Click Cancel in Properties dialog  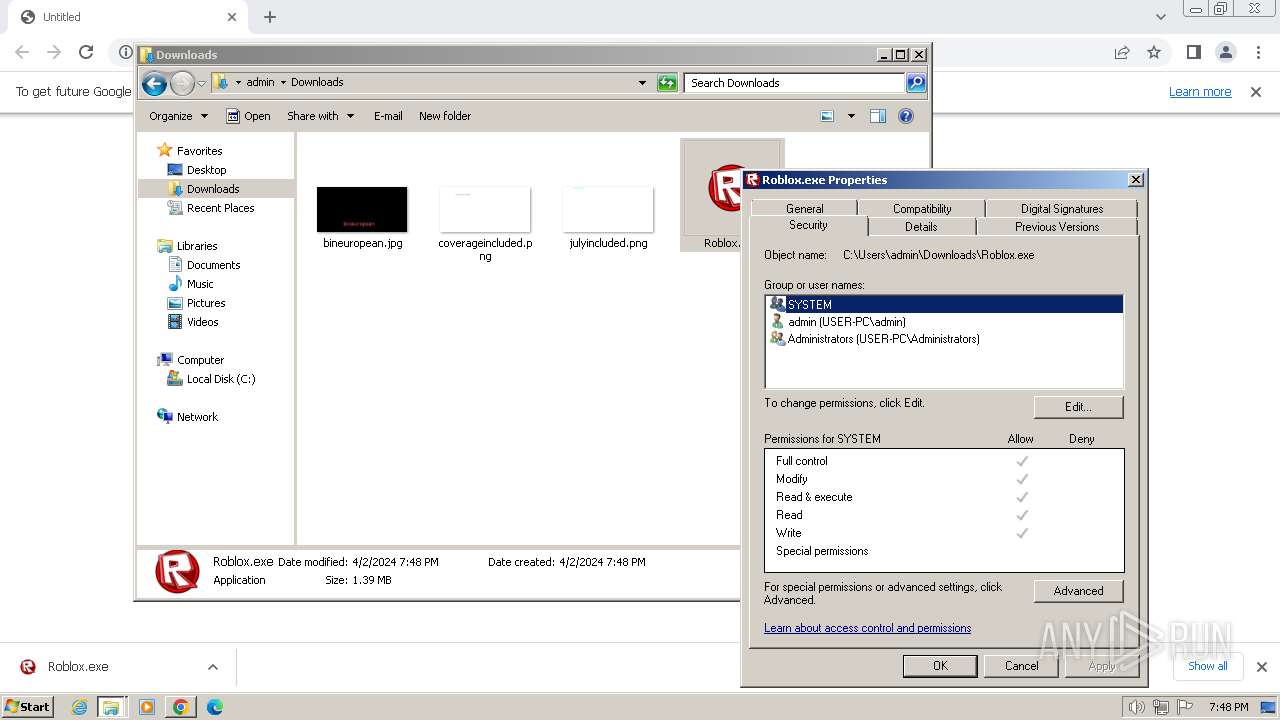(x=1021, y=666)
